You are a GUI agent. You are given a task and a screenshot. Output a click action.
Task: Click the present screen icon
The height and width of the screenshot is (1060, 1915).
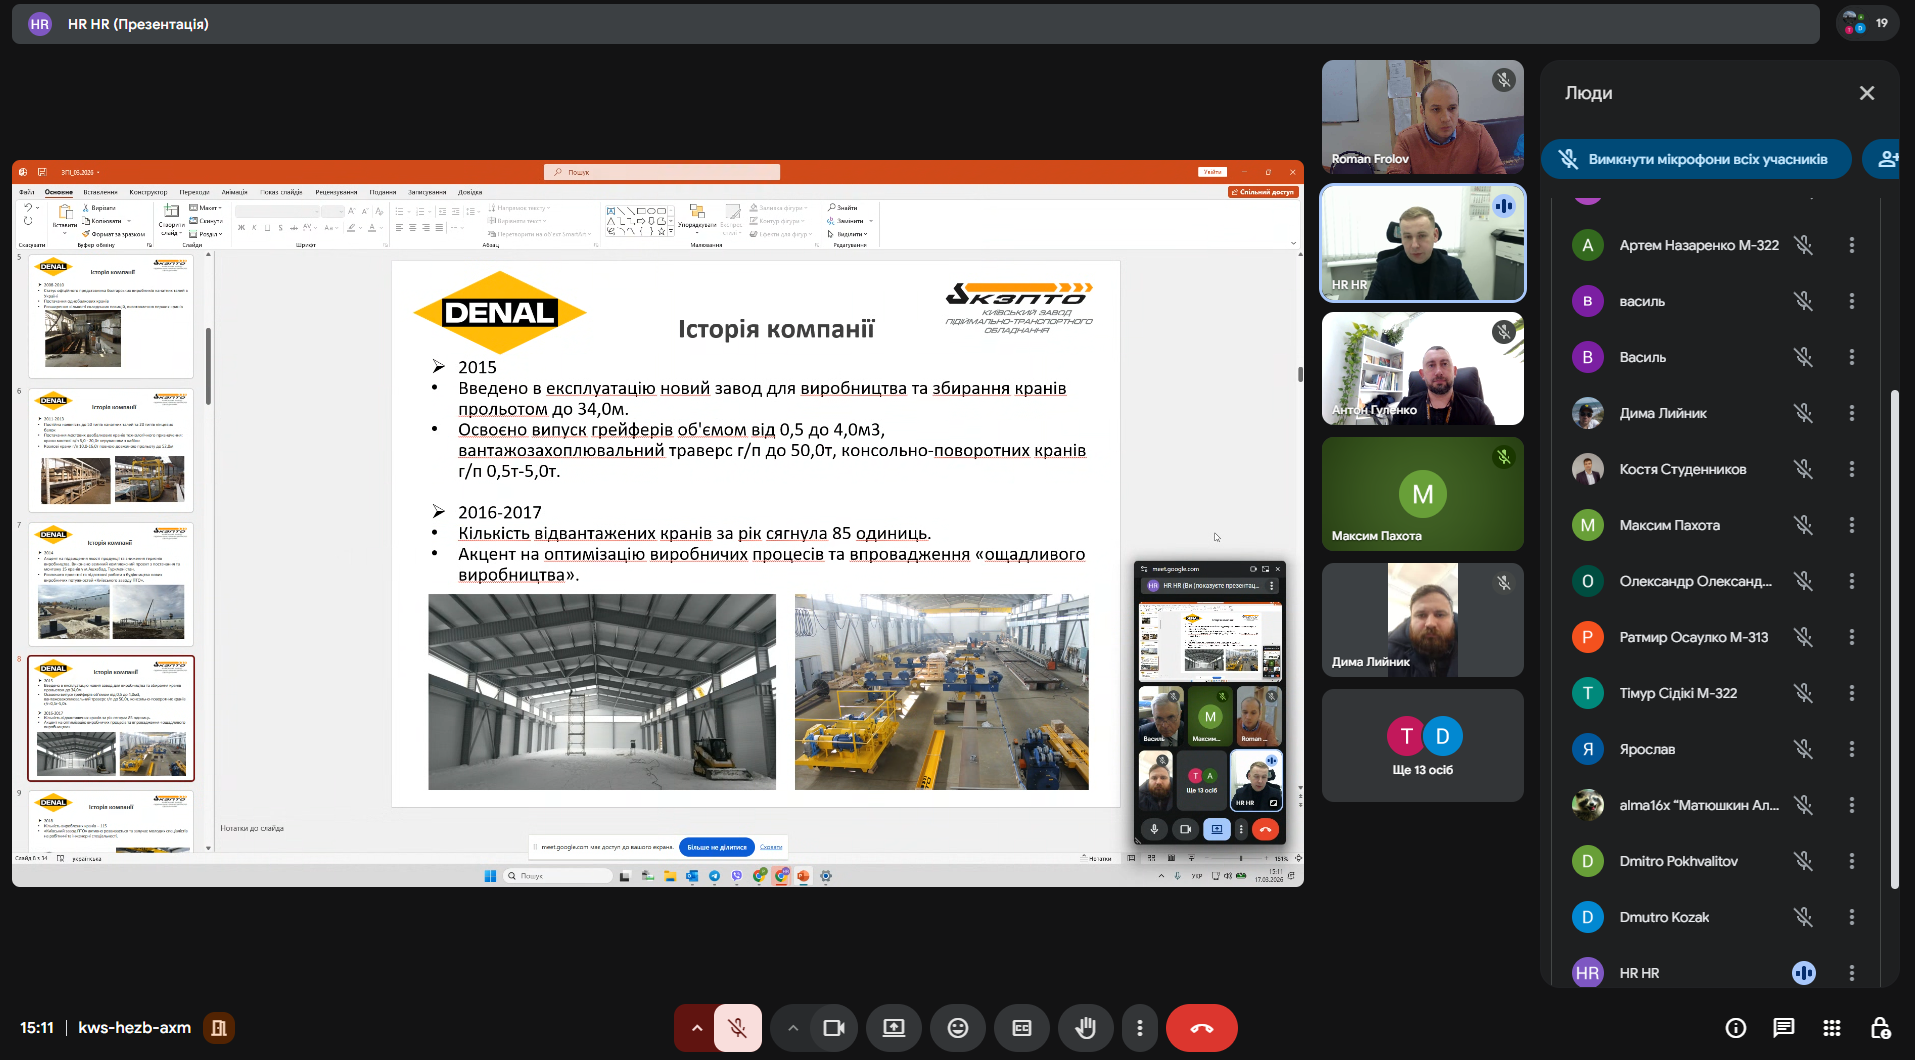click(893, 1028)
